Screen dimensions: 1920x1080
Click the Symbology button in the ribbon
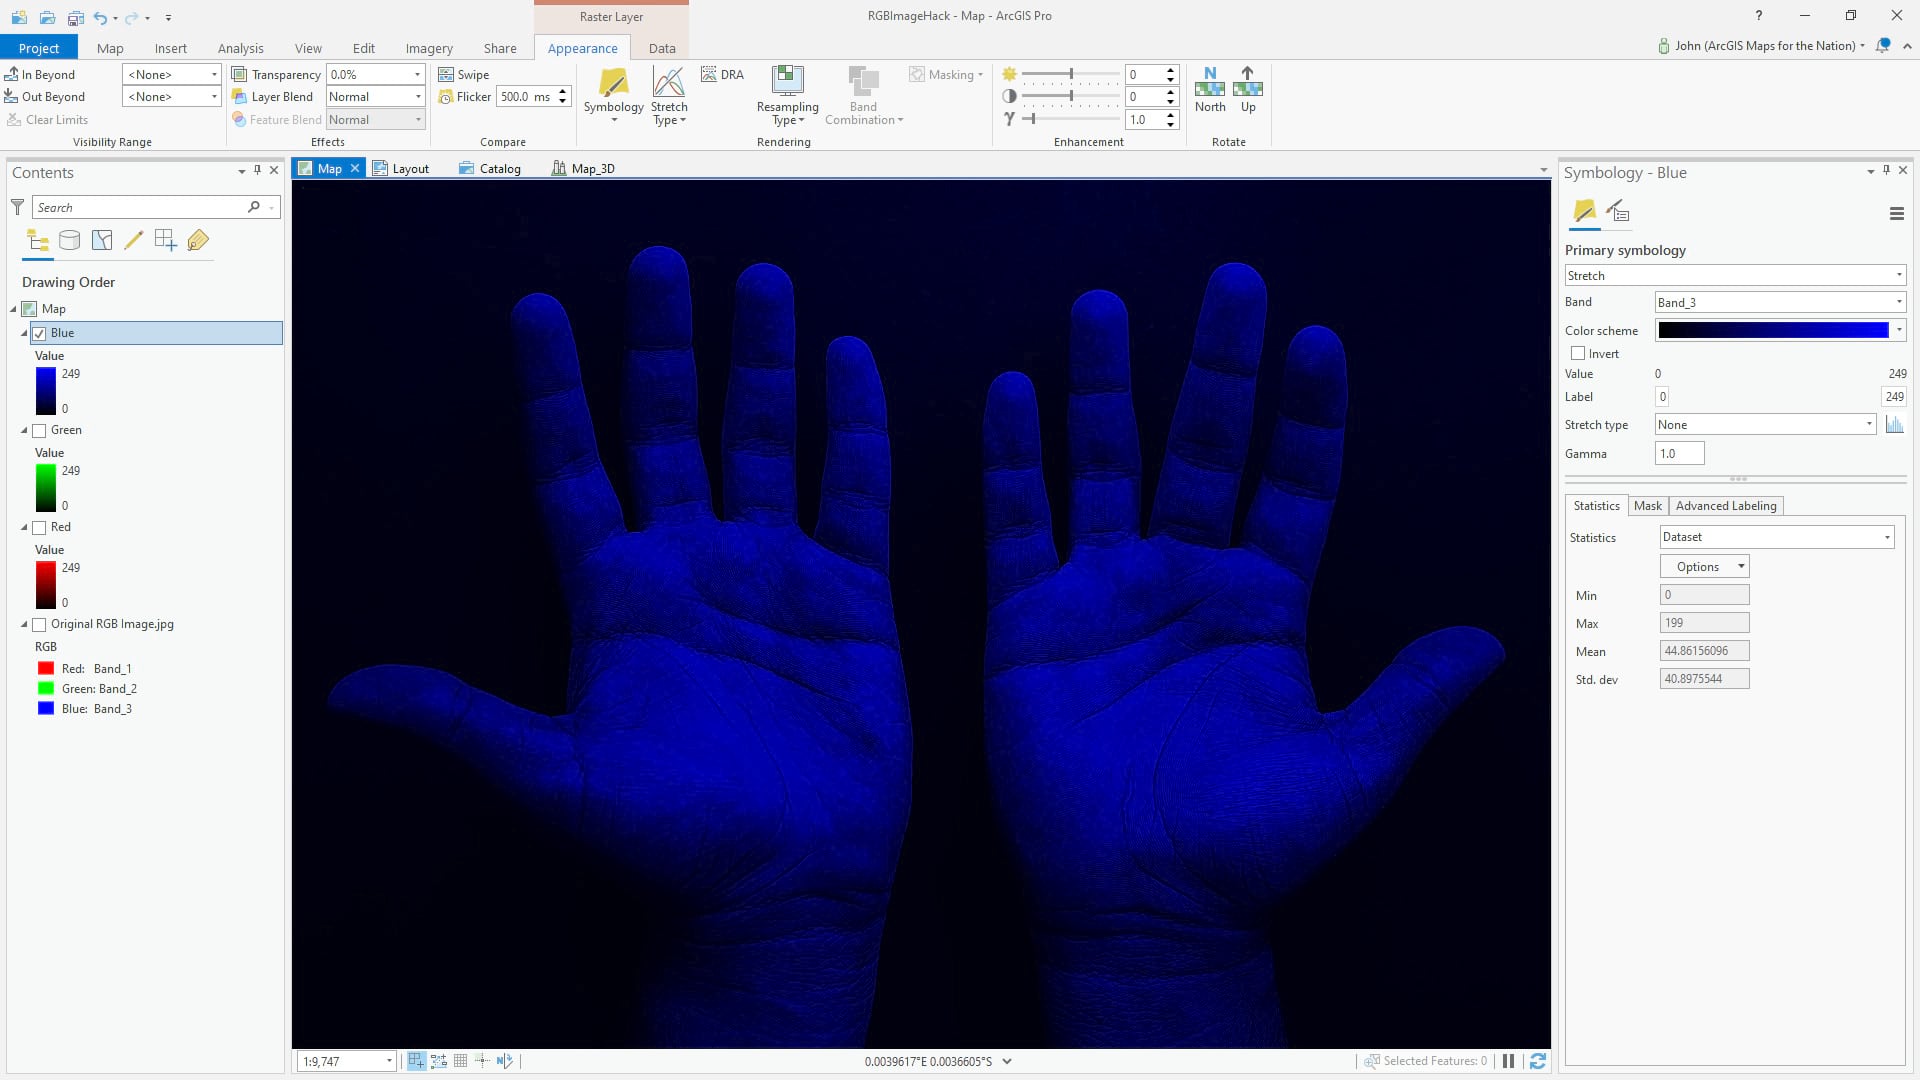[x=613, y=88]
